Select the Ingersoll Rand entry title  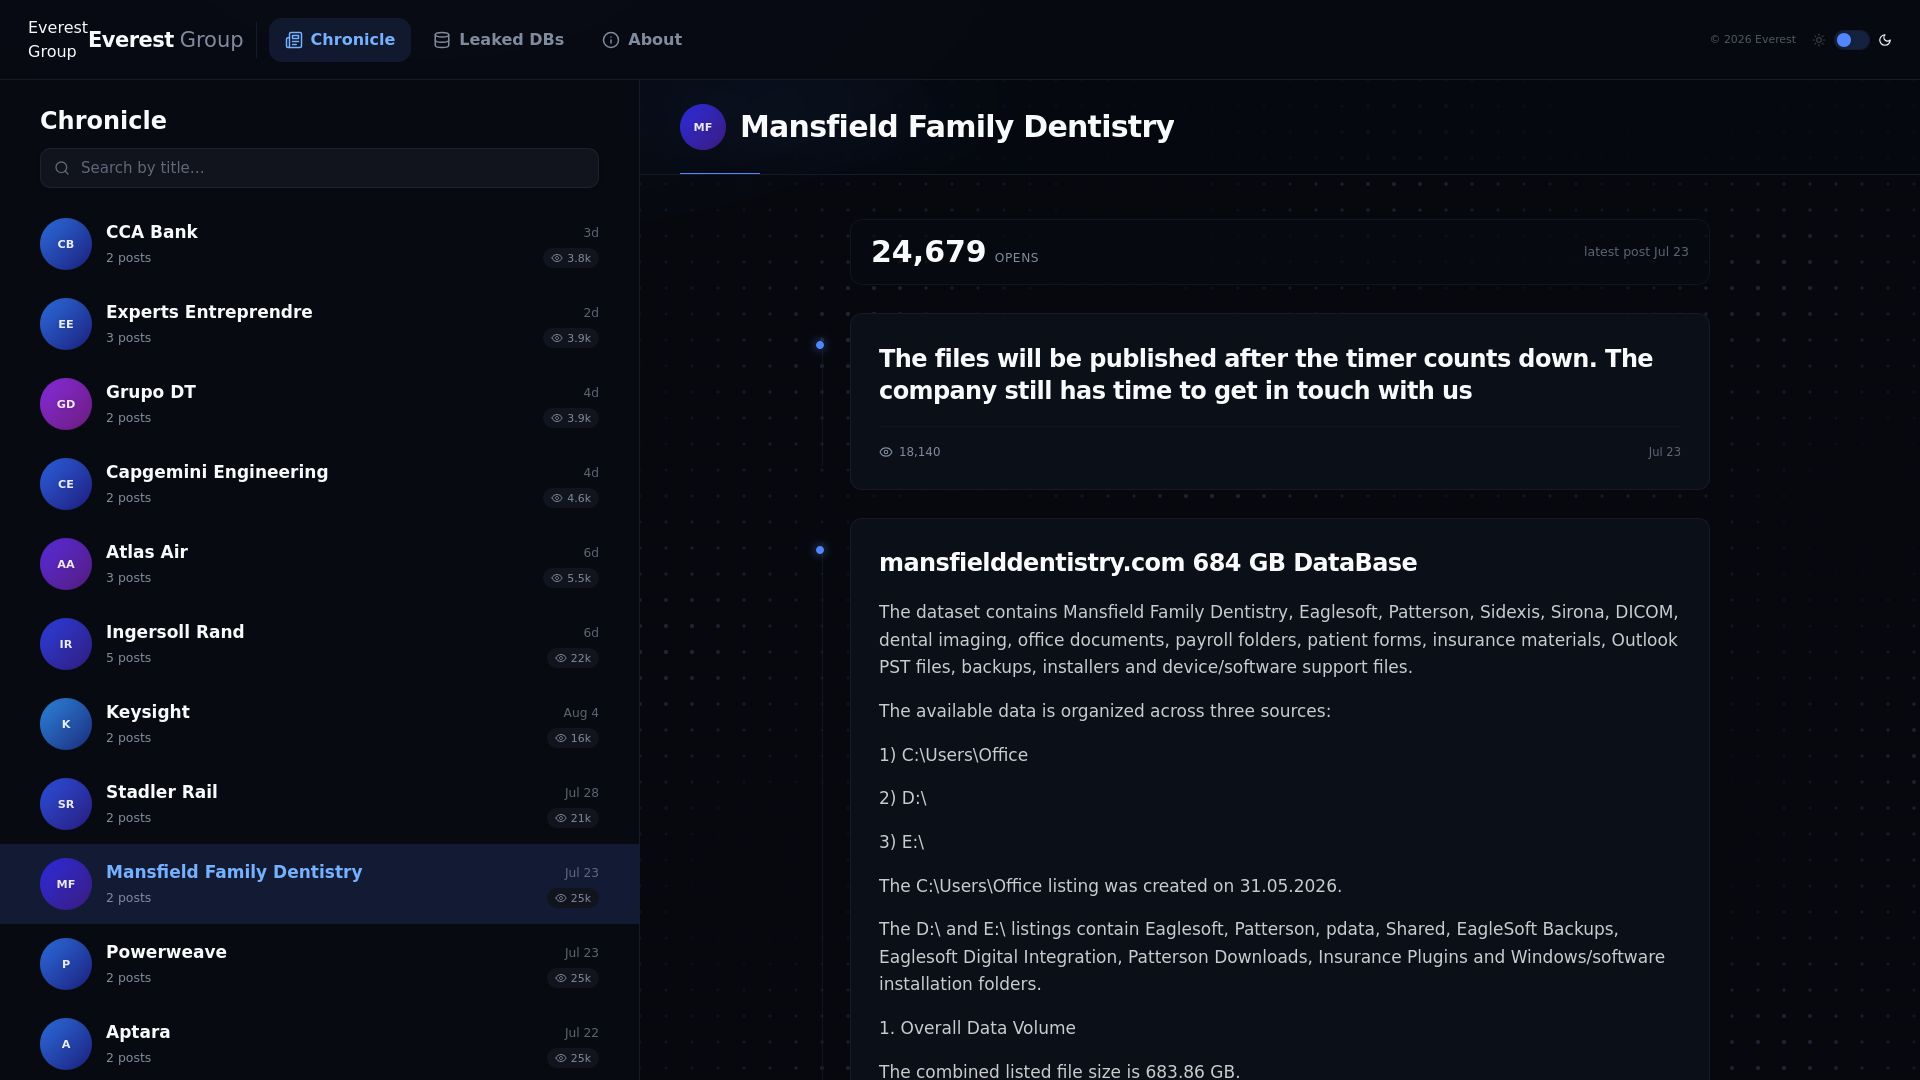coord(175,632)
